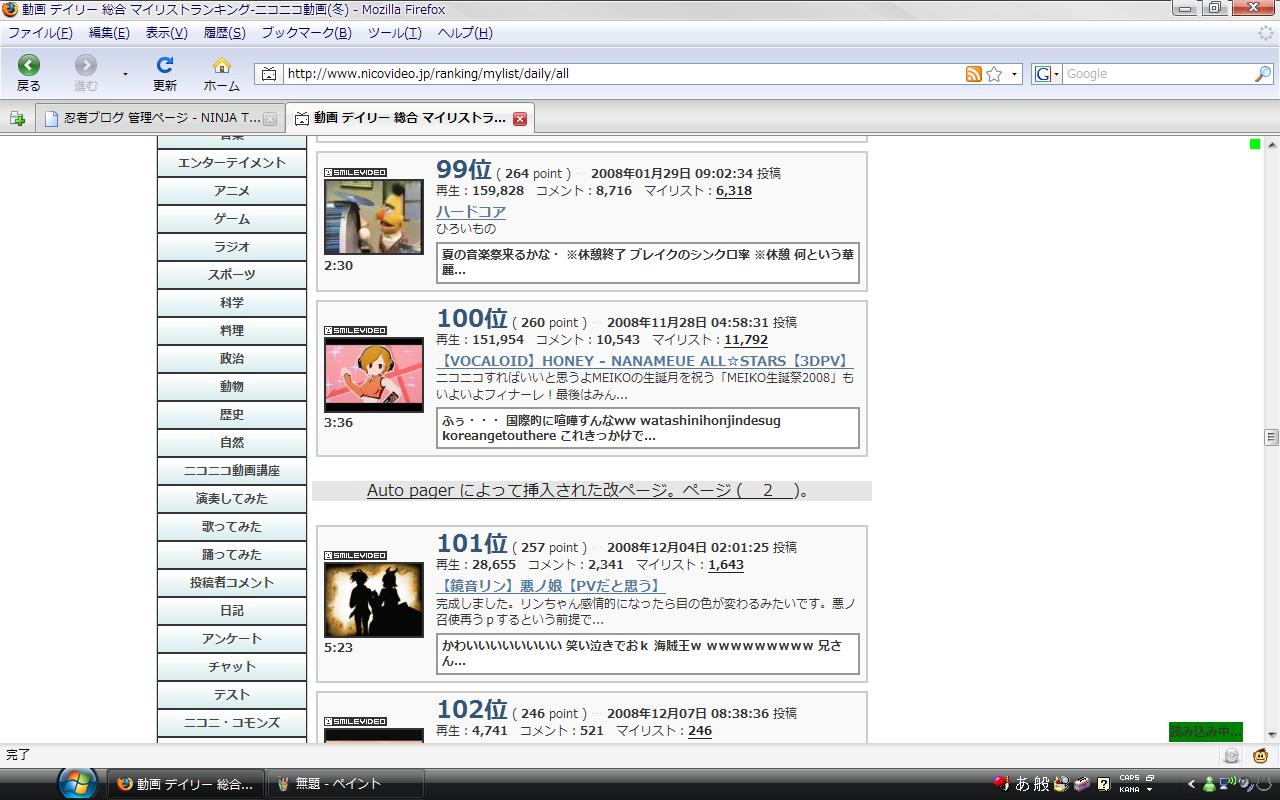Open the 99位 video thumbnail
This screenshot has width=1280, height=800.
coord(374,217)
